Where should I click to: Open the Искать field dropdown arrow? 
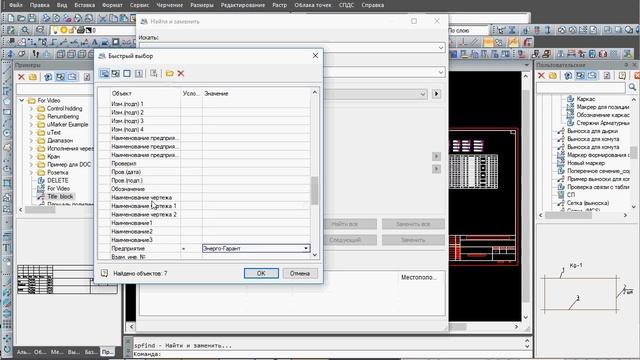click(440, 48)
